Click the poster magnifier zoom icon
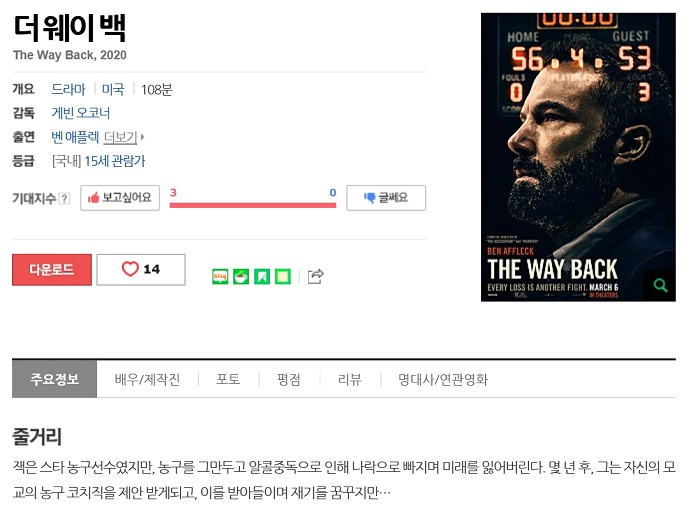The height and width of the screenshot is (526, 700). point(660,285)
